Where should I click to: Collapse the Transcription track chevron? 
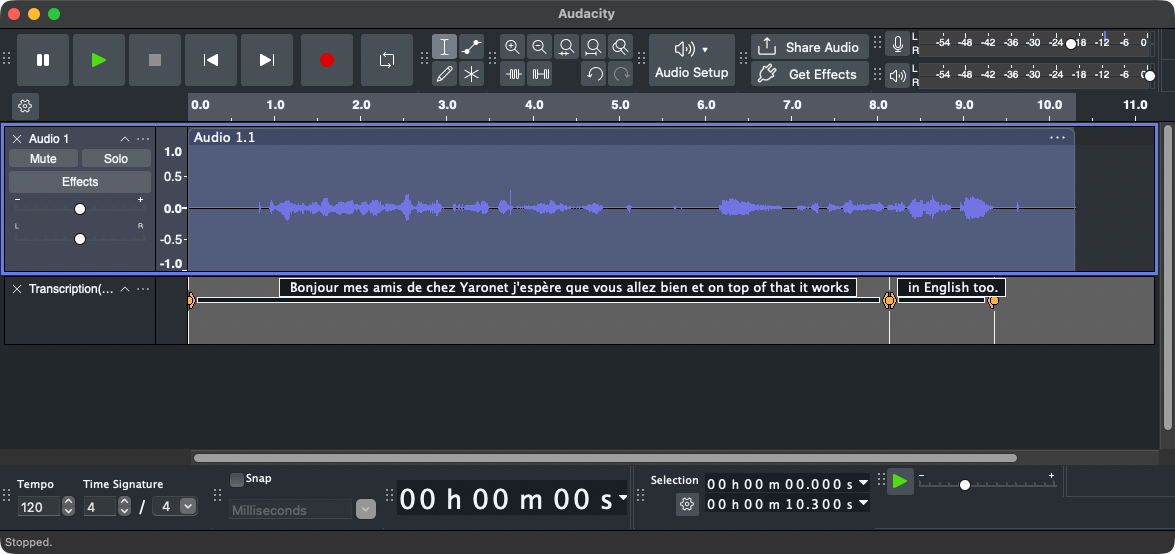tap(125, 289)
